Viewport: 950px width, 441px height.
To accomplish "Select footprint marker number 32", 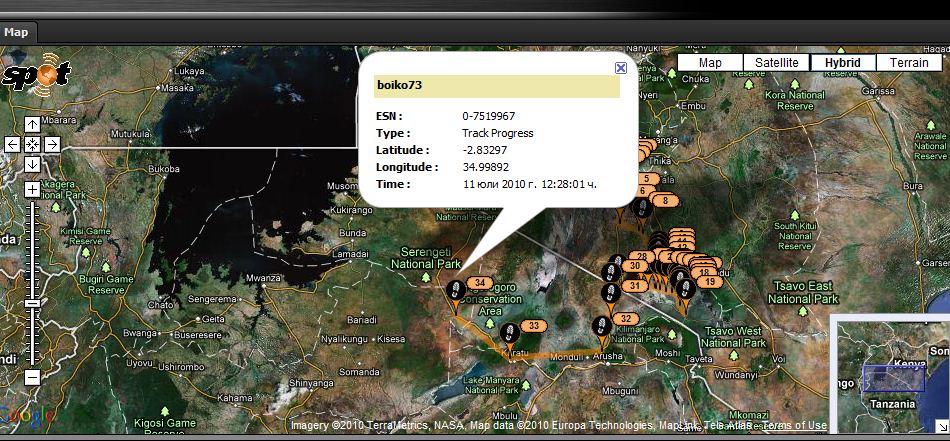I will click(x=602, y=326).
